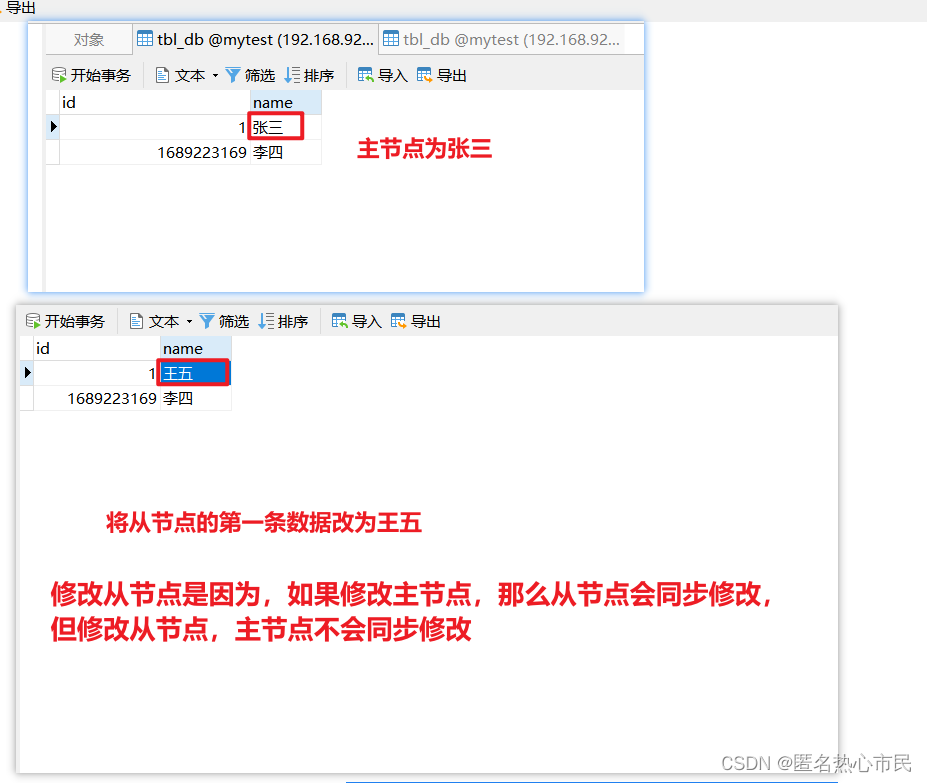Viewport: 927px width, 783px height.
Task: Click row marker beside 张三 row
Action: click(x=53, y=127)
